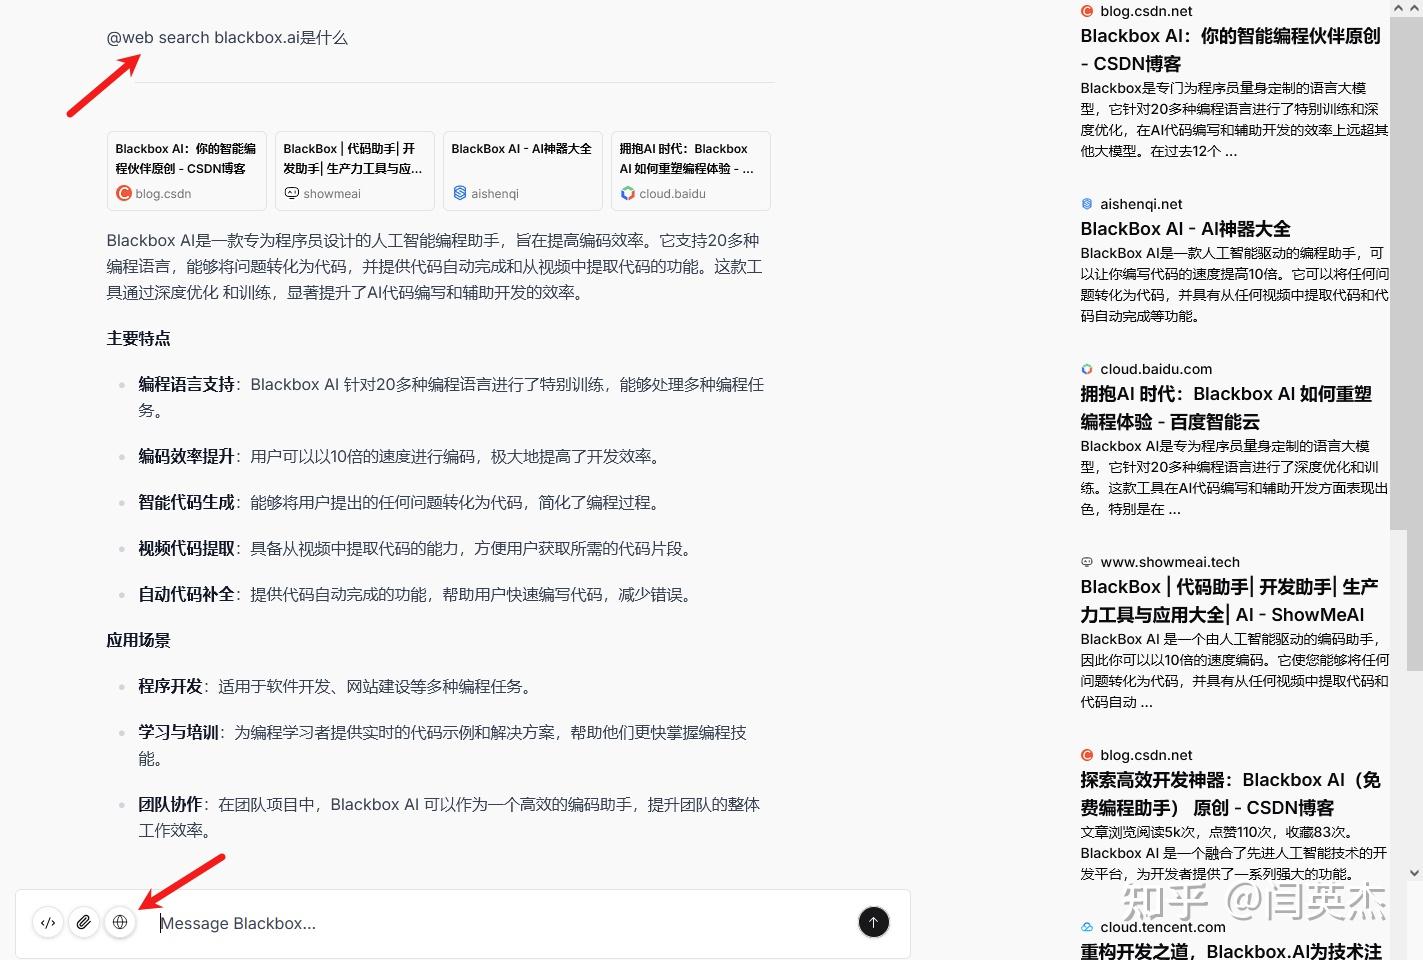Screen dimensions: 1423x960
Task: Click the 应用场景 heading
Action: (138, 641)
